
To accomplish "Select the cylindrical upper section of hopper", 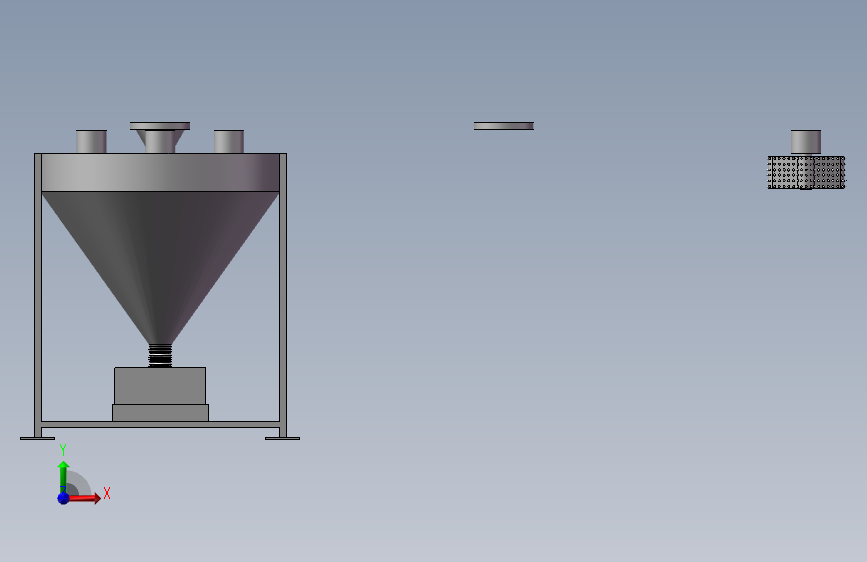I will click(x=160, y=173).
